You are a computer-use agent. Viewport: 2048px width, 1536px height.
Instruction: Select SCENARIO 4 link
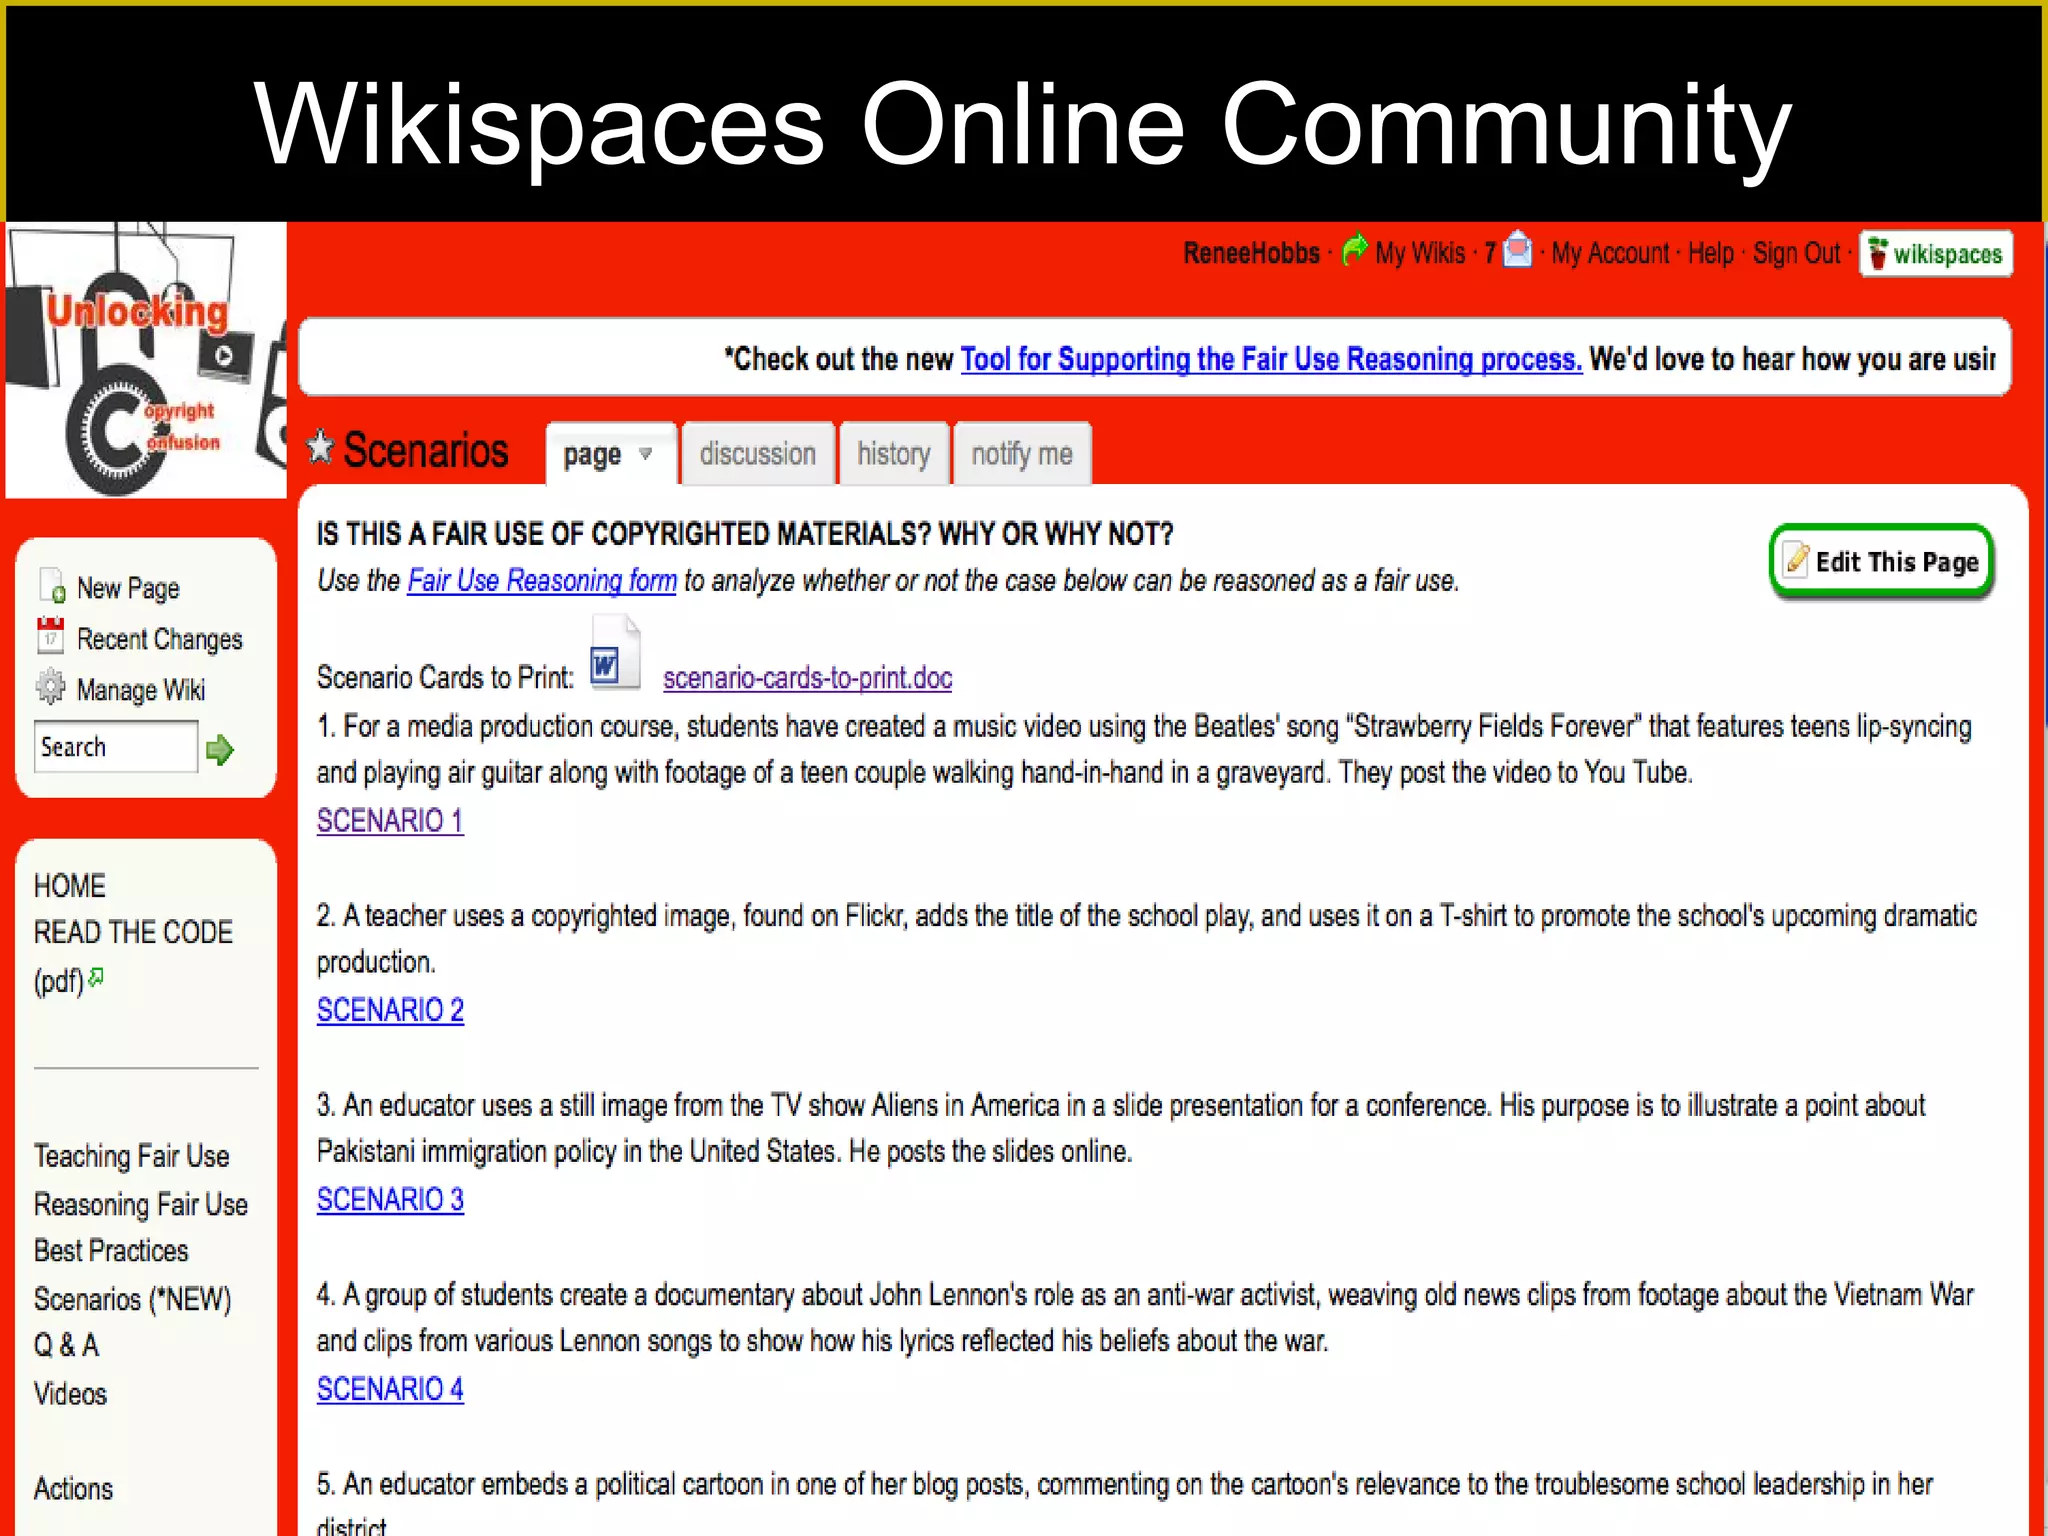389,1388
